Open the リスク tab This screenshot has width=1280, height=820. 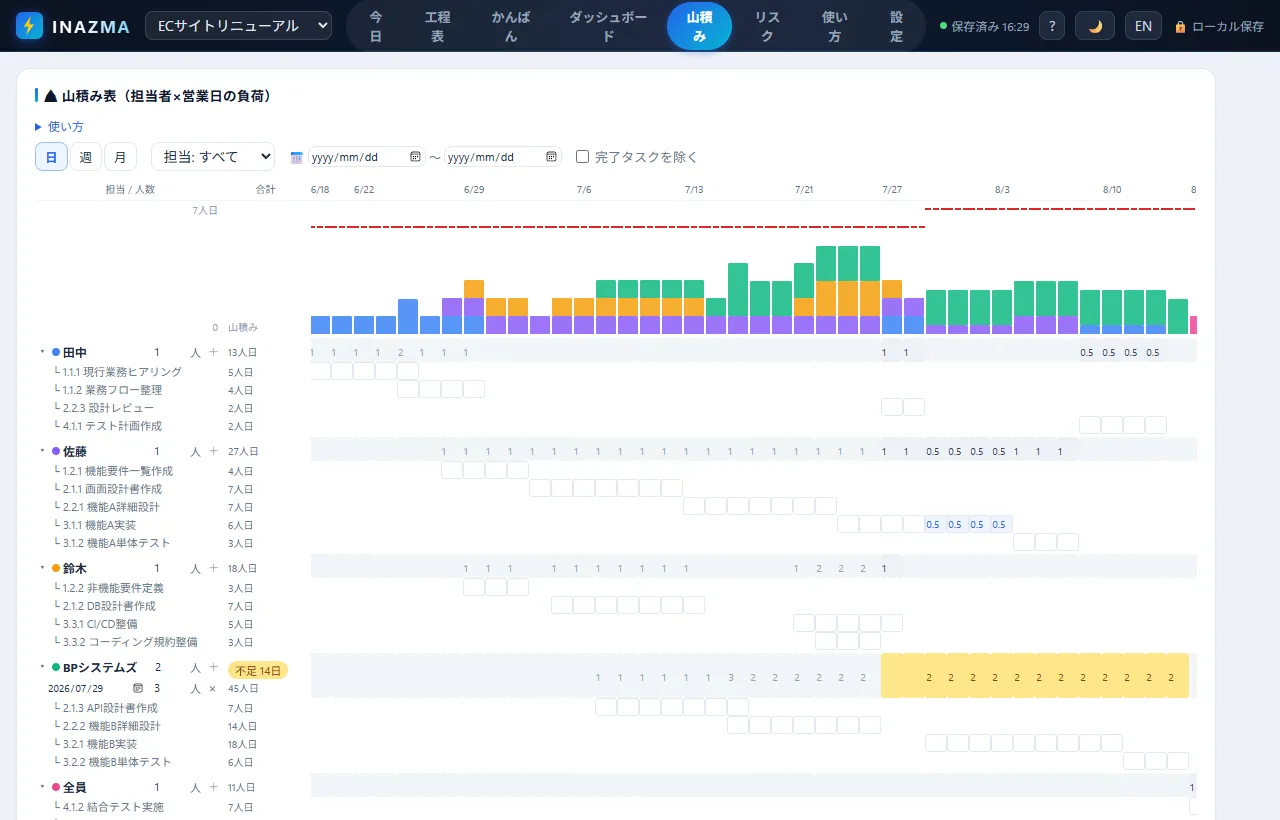click(768, 27)
